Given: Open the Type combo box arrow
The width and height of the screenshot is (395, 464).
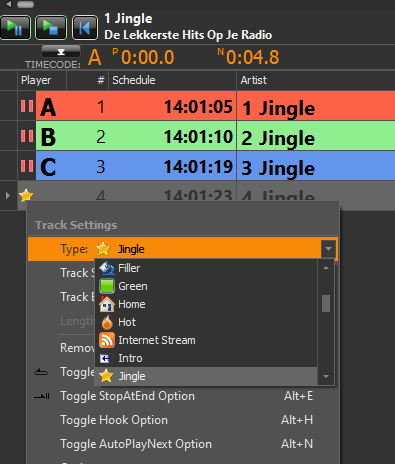Looking at the screenshot, I should pos(328,249).
